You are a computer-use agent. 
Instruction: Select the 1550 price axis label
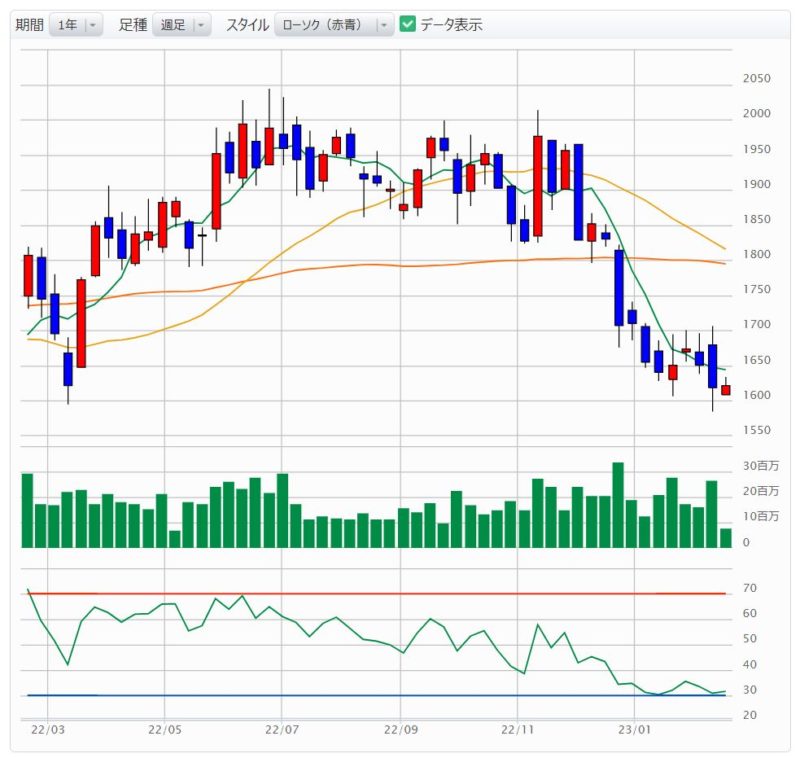(x=757, y=430)
